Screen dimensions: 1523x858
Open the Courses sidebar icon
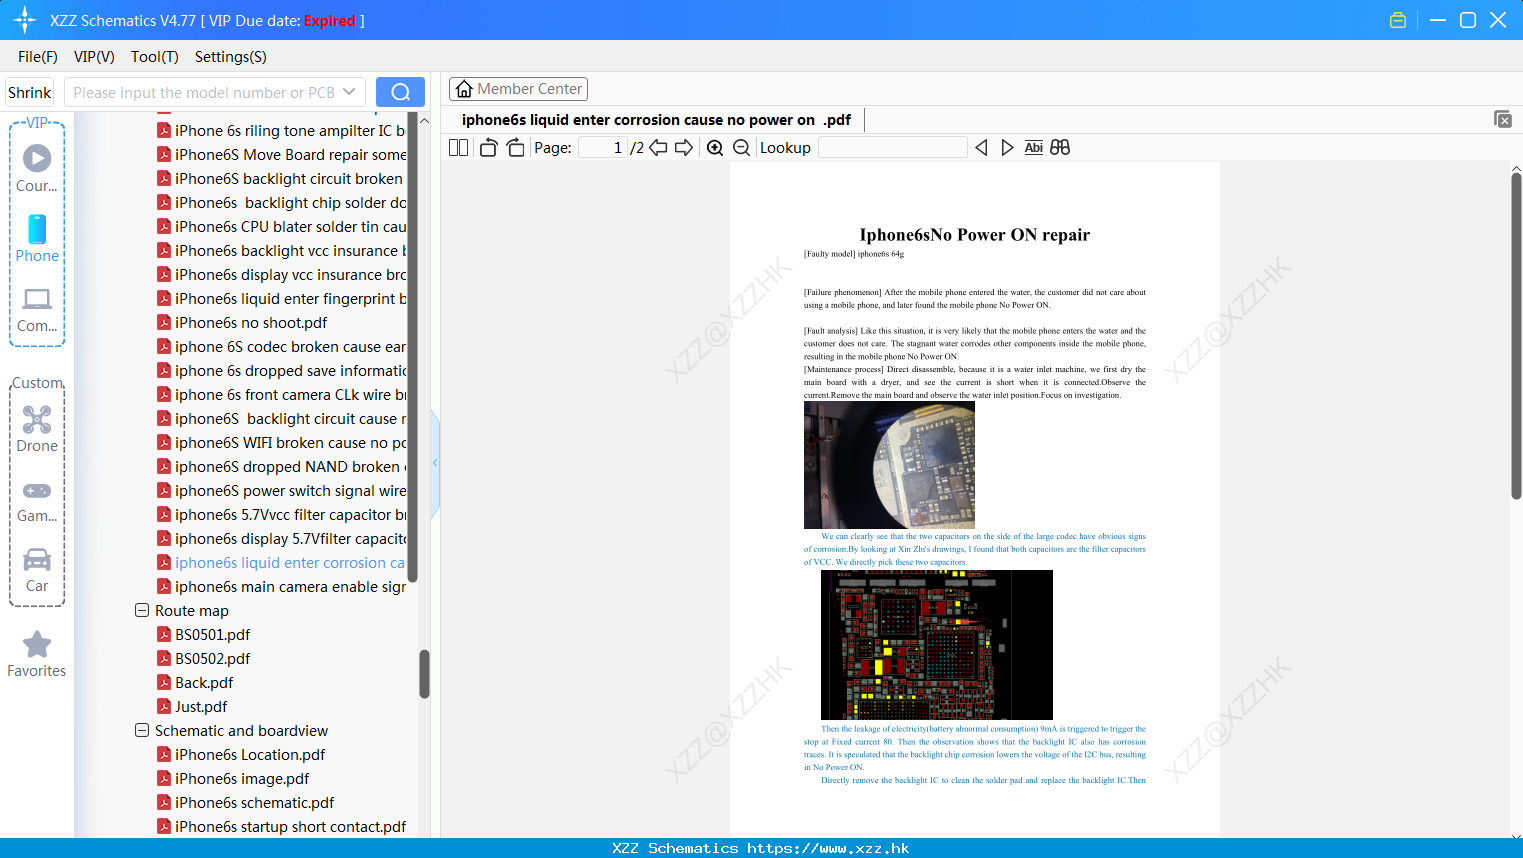coord(37,168)
